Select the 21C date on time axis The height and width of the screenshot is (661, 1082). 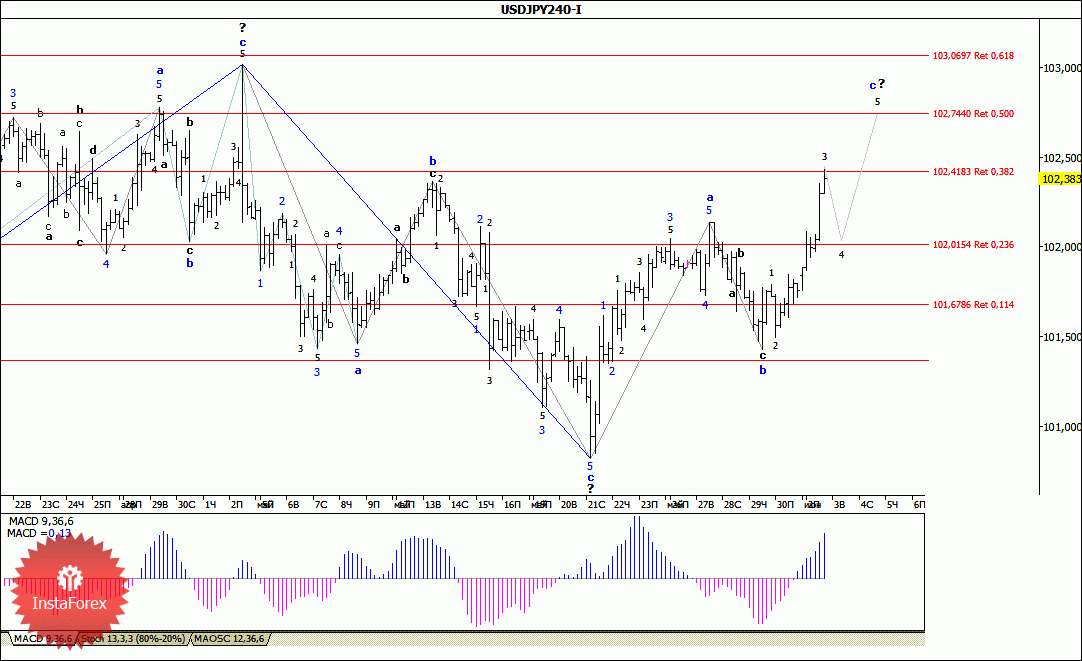pyautogui.click(x=596, y=505)
